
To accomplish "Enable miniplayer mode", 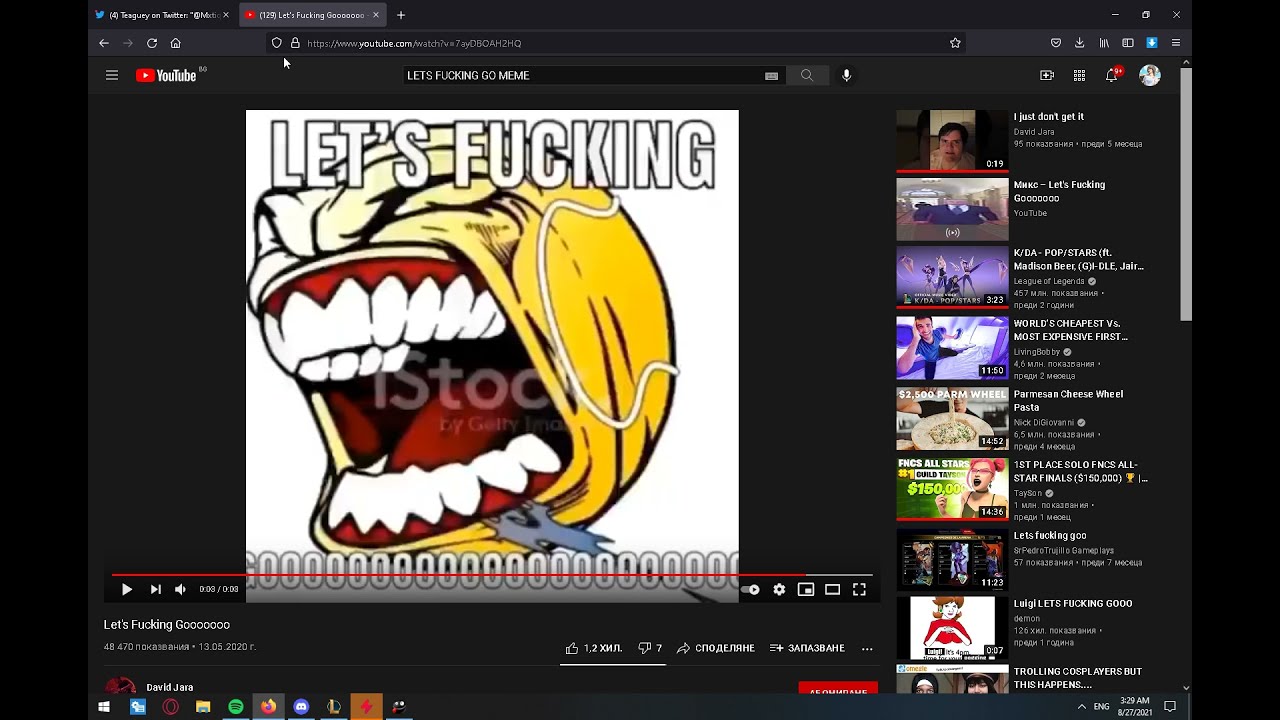I will [805, 590].
